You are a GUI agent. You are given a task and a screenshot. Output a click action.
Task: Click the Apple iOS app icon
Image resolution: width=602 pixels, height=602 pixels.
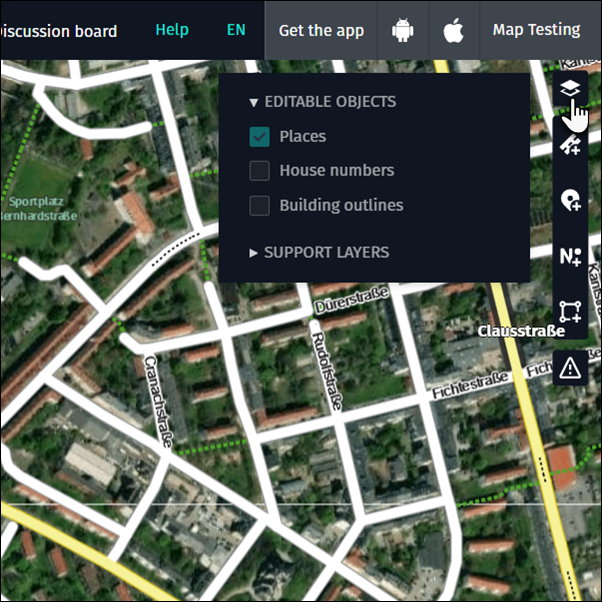click(453, 30)
